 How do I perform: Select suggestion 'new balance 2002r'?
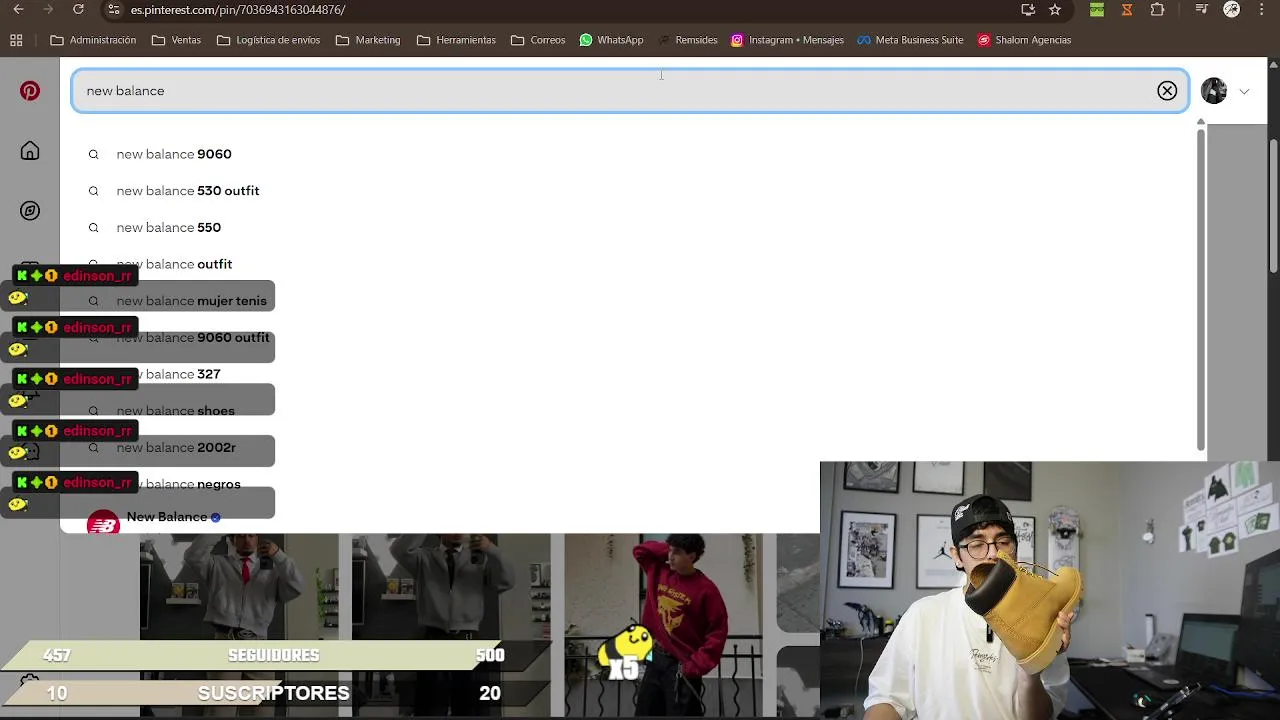176,448
